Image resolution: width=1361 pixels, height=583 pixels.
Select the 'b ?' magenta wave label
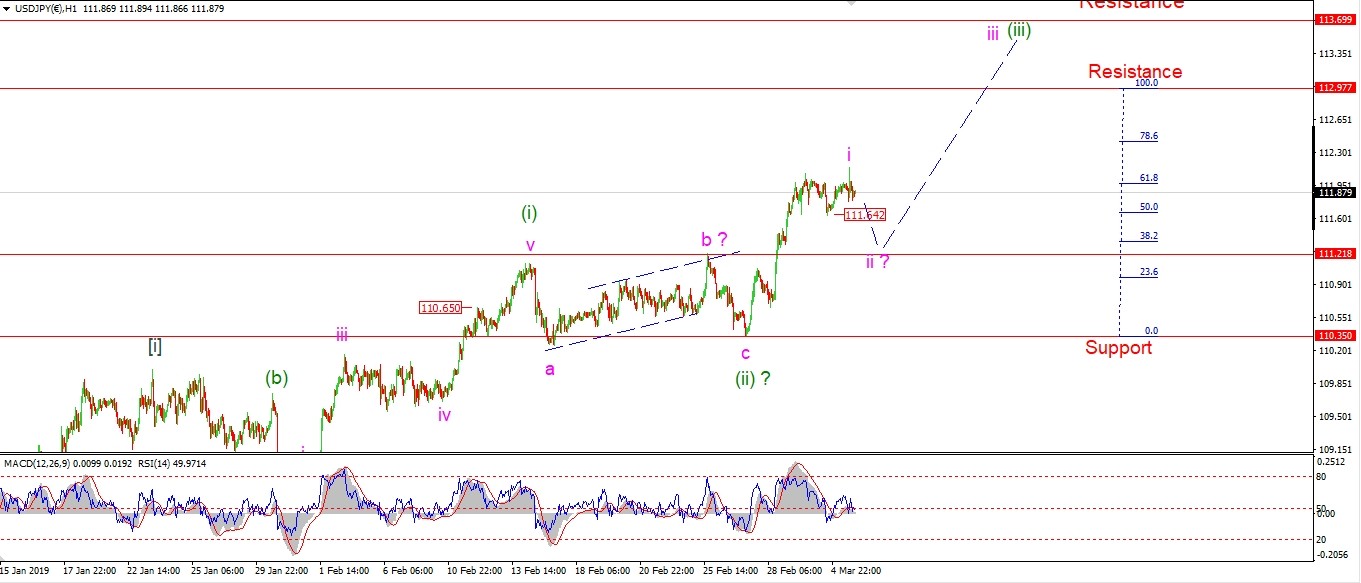tap(714, 239)
